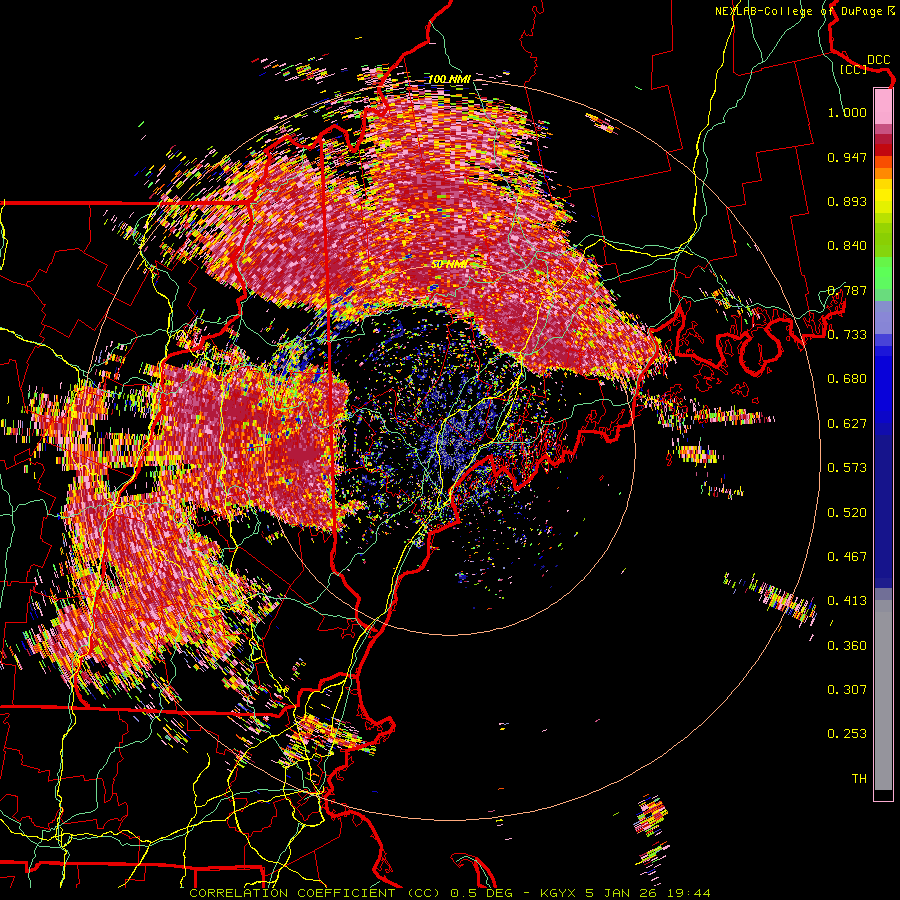Pick the light pink color scale segment
This screenshot has width=900, height=900.
point(883,106)
